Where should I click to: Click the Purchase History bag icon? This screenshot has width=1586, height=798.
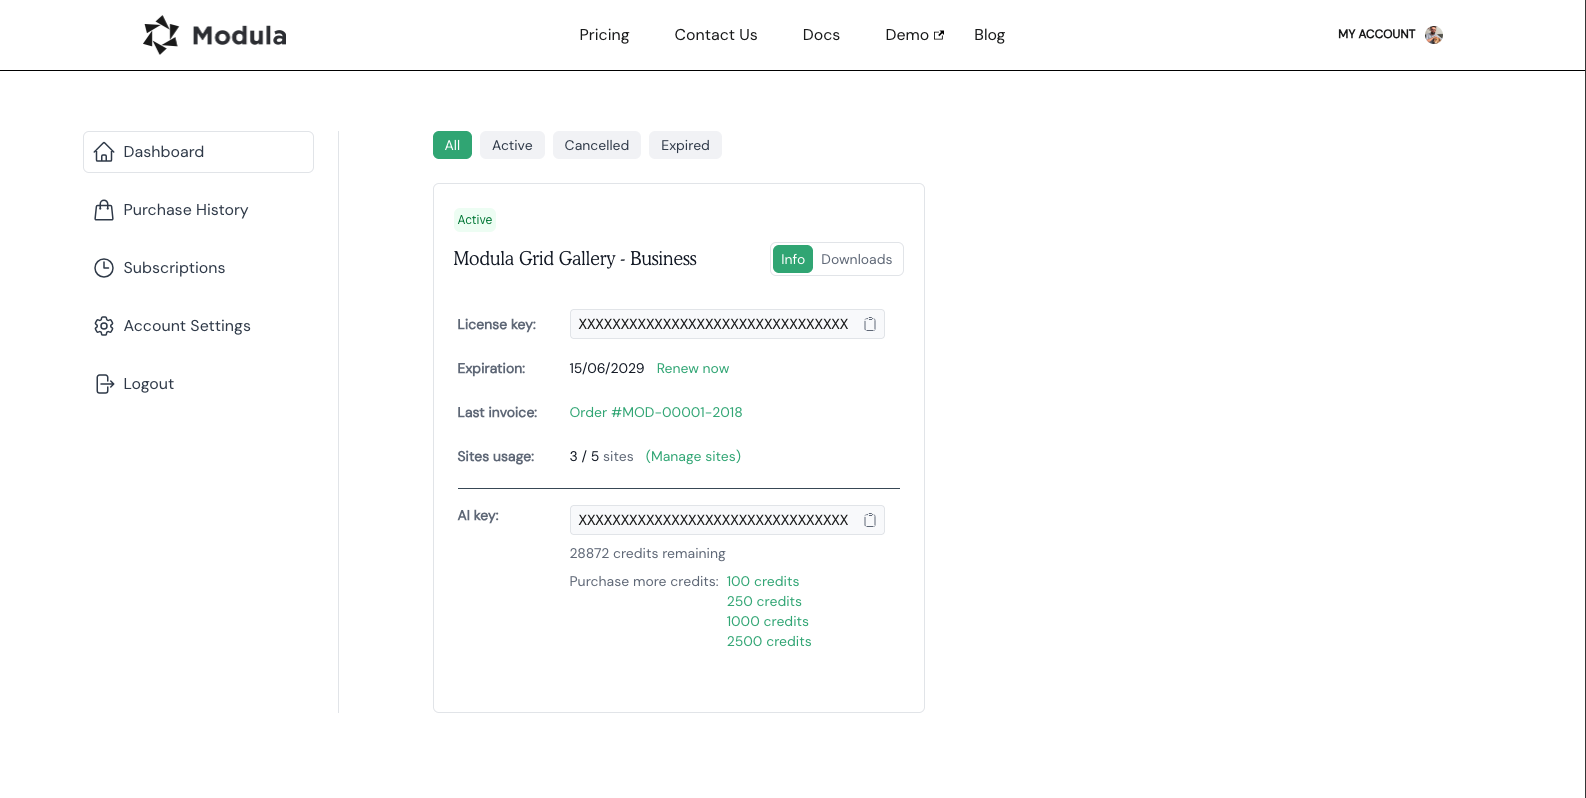tap(104, 210)
